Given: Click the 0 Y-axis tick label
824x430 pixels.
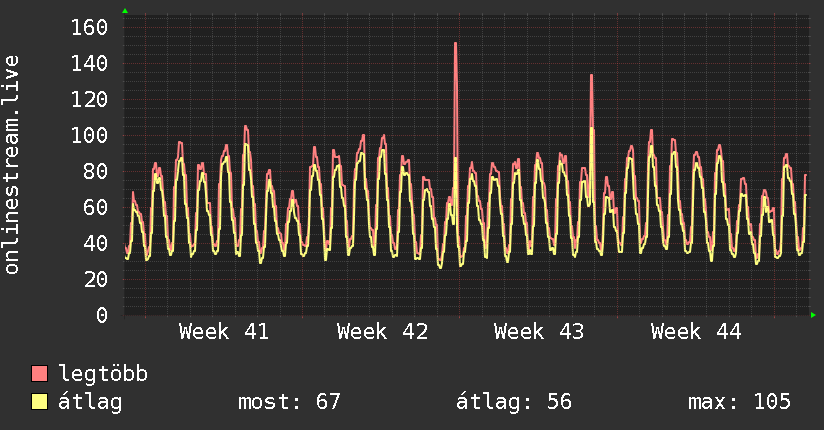Looking at the screenshot, I should coord(101,315).
